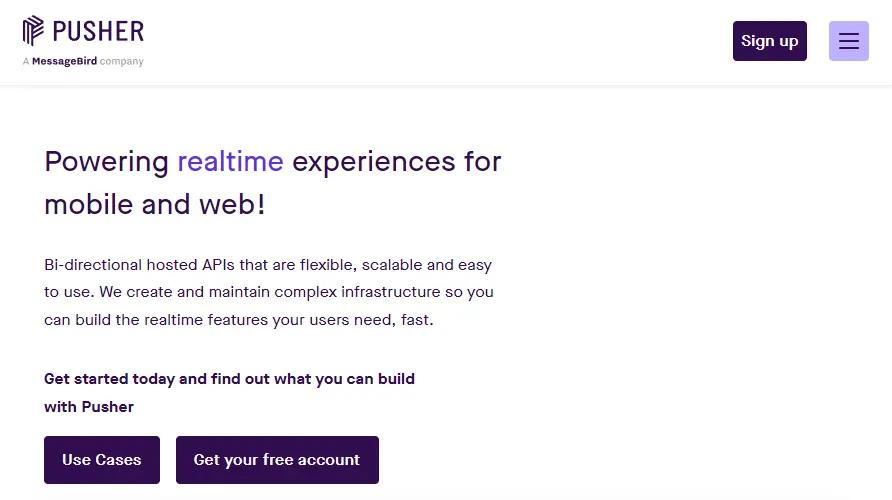
Task: Click the Sign up button
Action: [x=769, y=41]
